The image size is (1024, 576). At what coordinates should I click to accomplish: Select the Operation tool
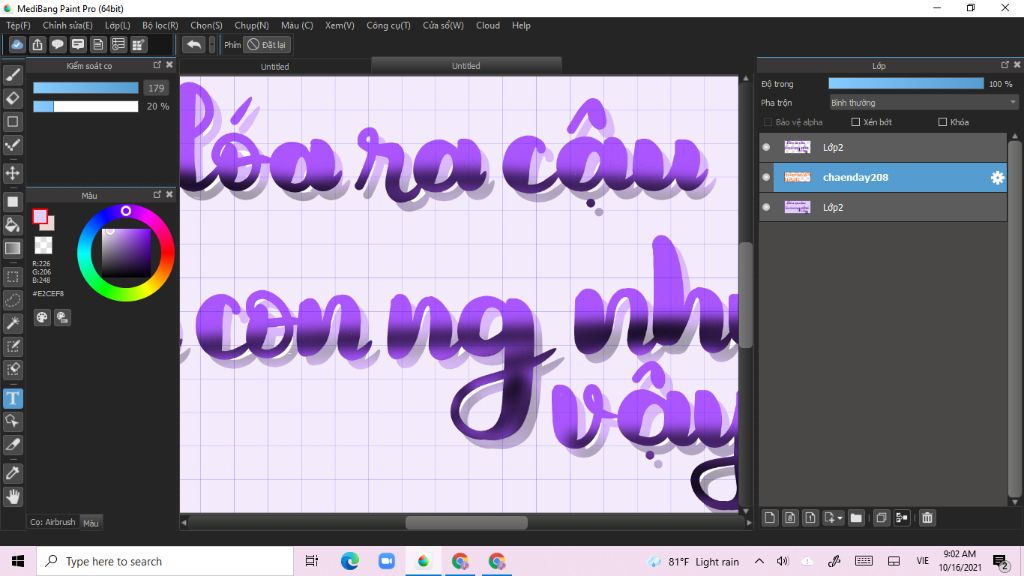[x=12, y=421]
